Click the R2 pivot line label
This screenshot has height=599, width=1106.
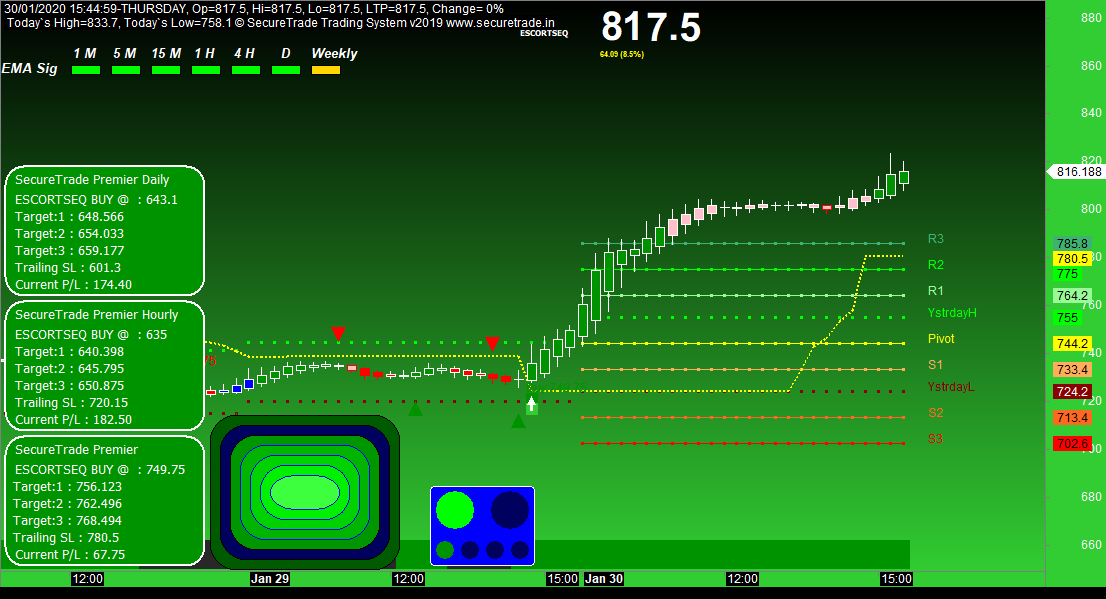(935, 265)
